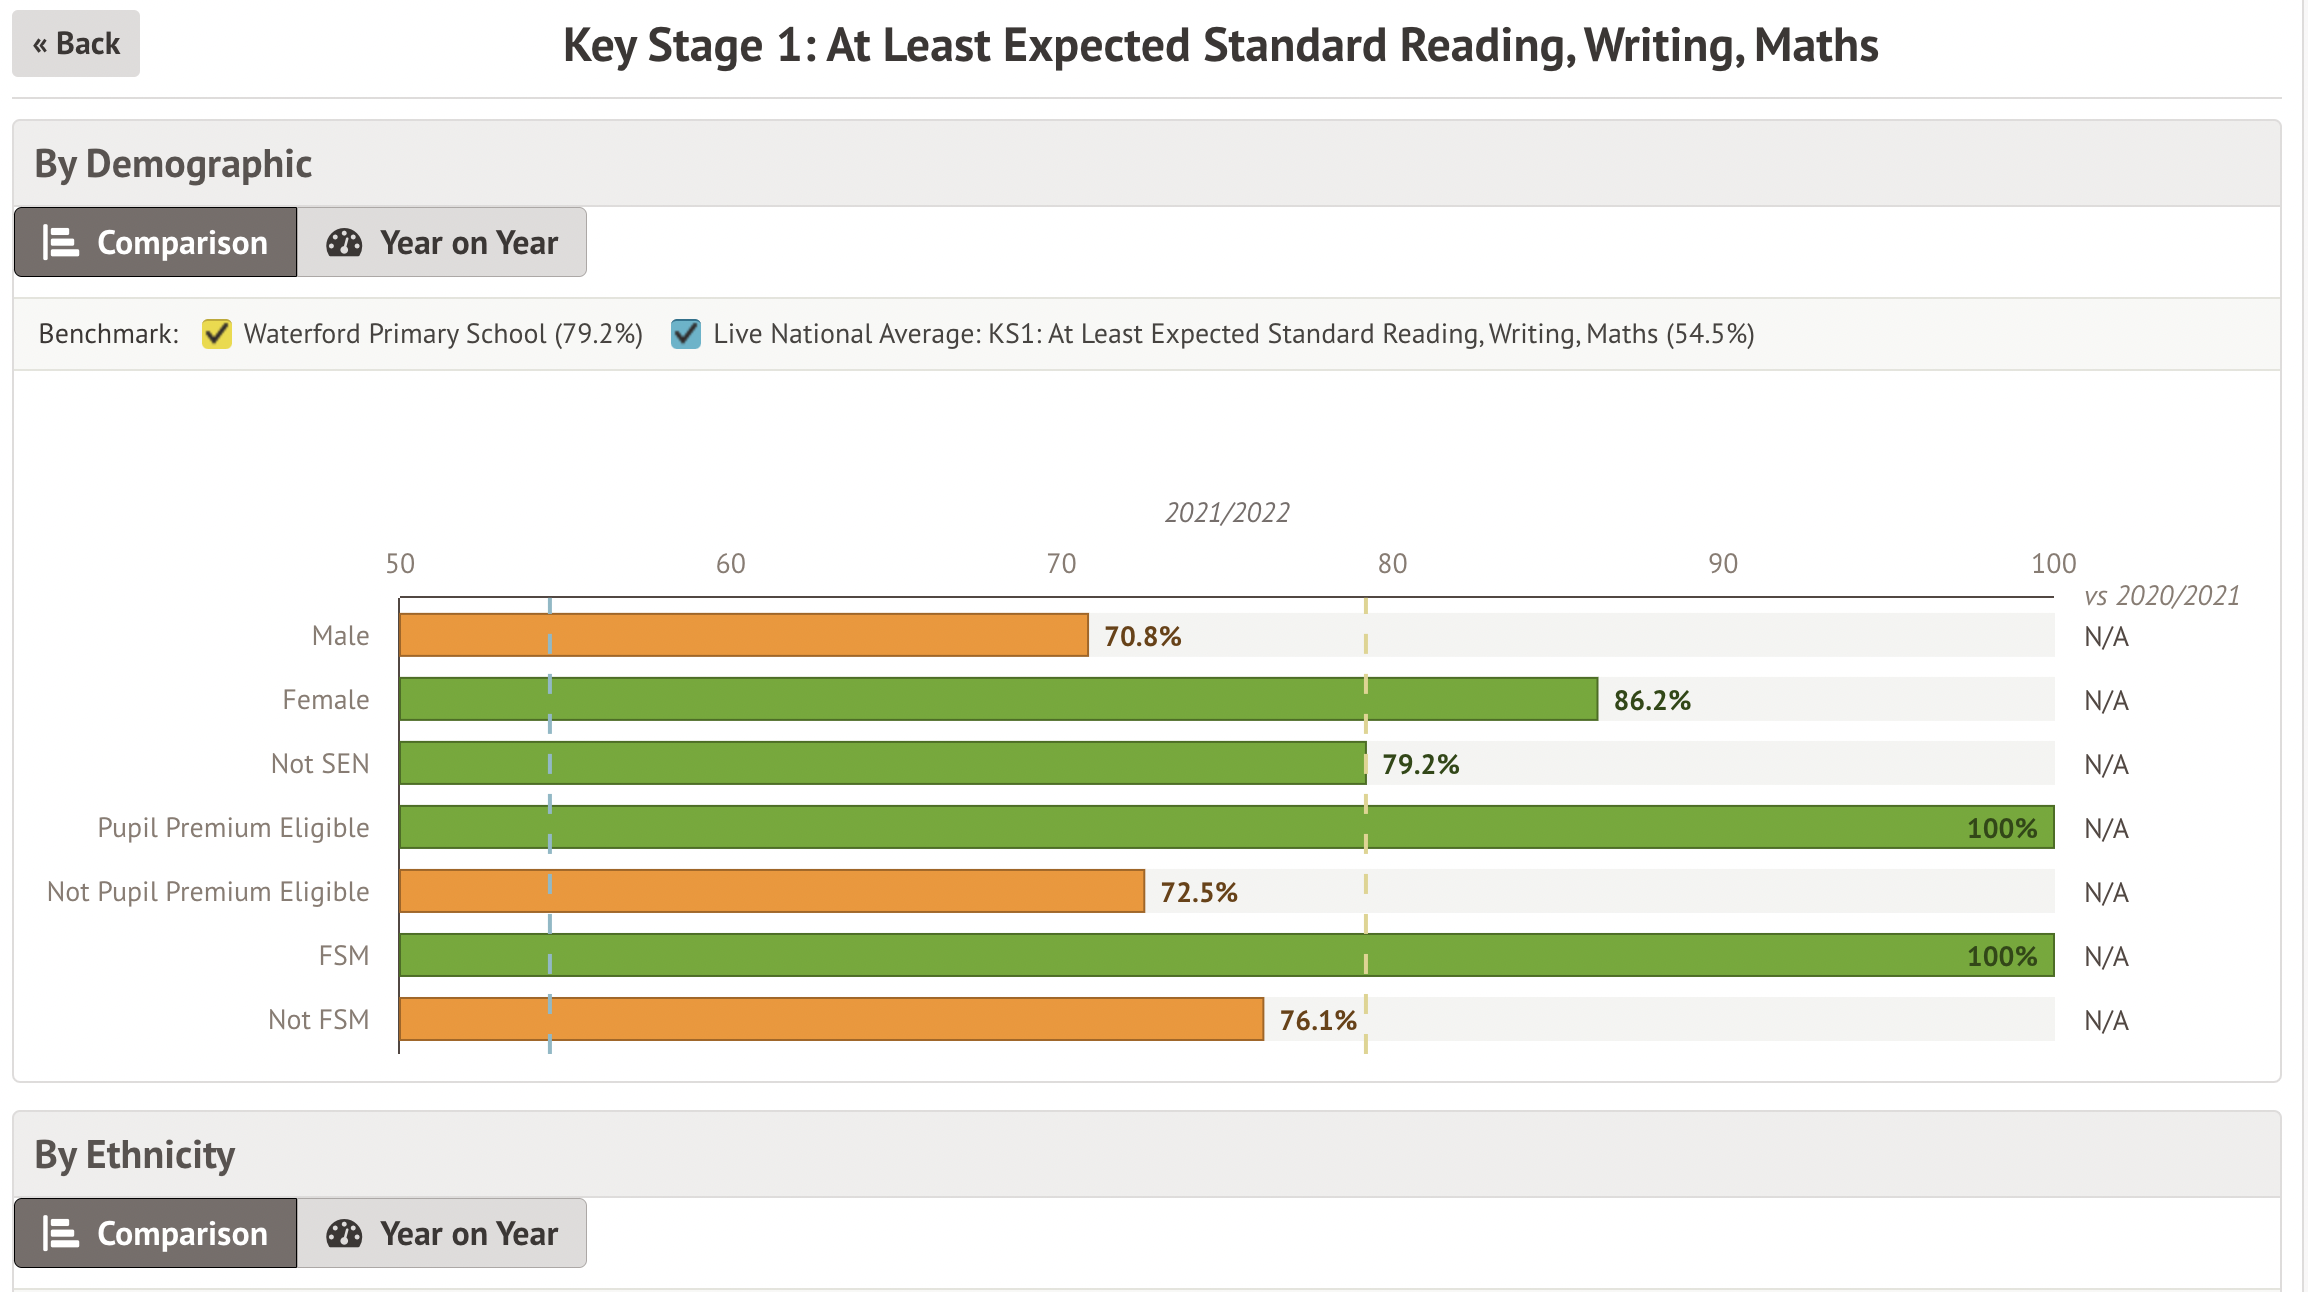Click the gauge icon in Demographic Year on Year

[x=344, y=242]
